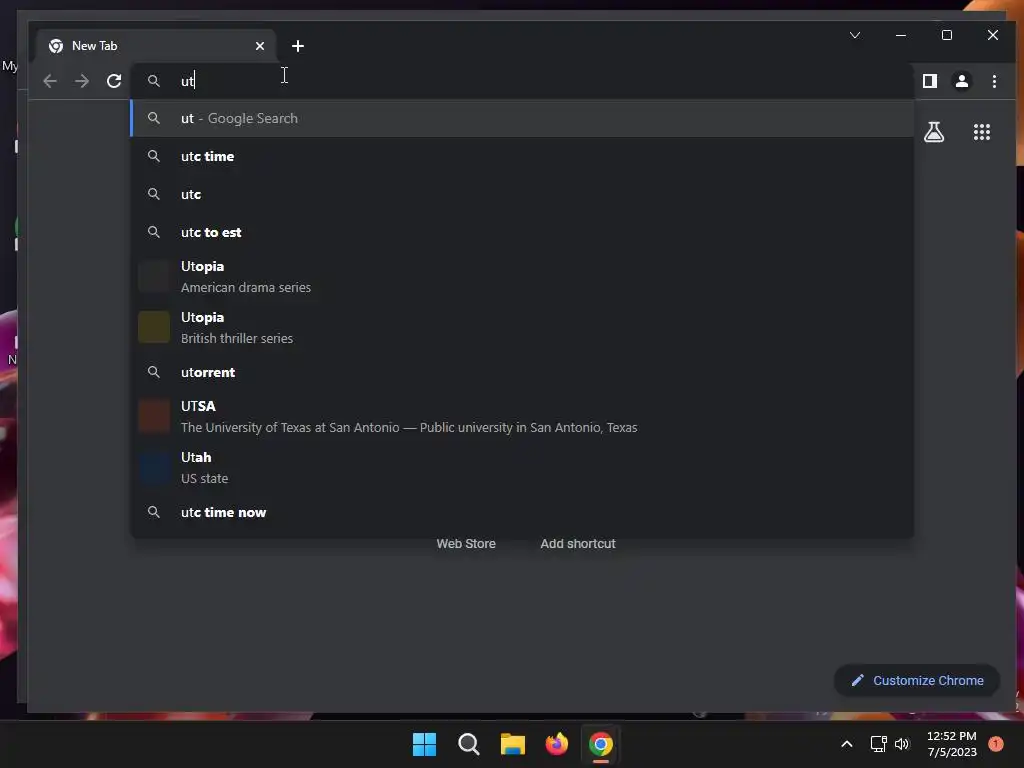Choose the 'utc to est' suggestion
Viewport: 1024px width, 768px height.
[x=522, y=232]
